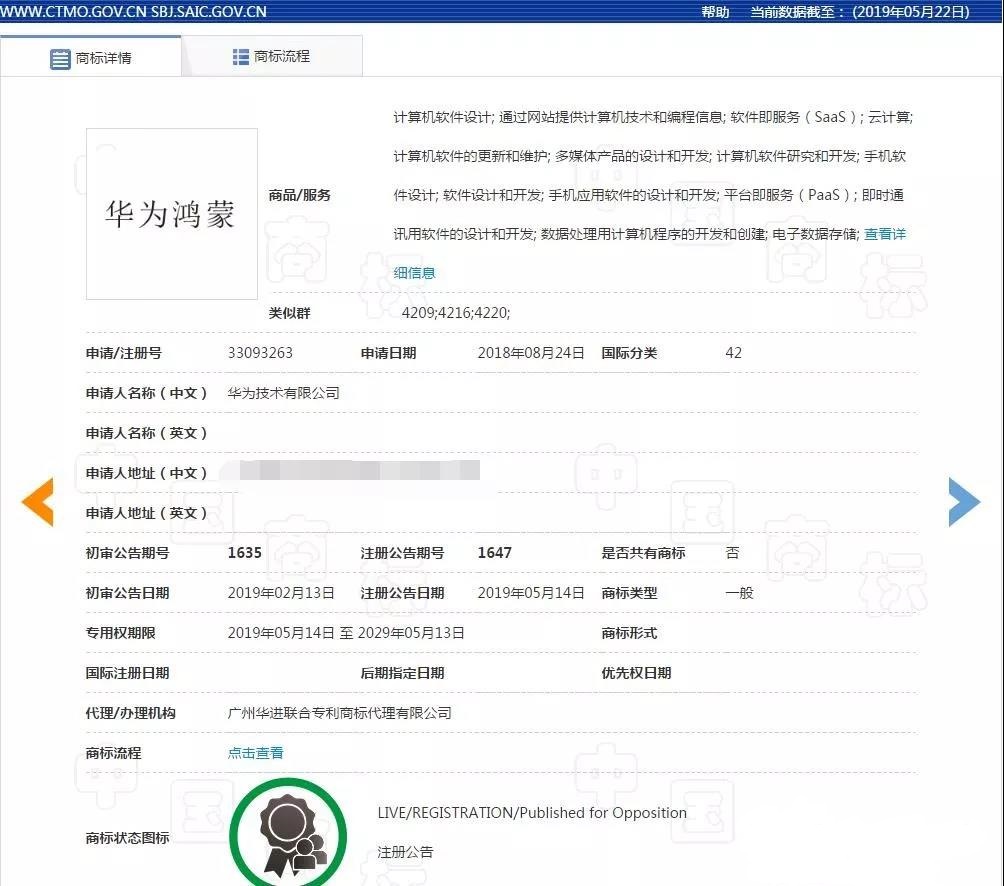Image resolution: width=1004 pixels, height=886 pixels.
Task: Click the 商品/服务 field label
Action: tap(299, 195)
